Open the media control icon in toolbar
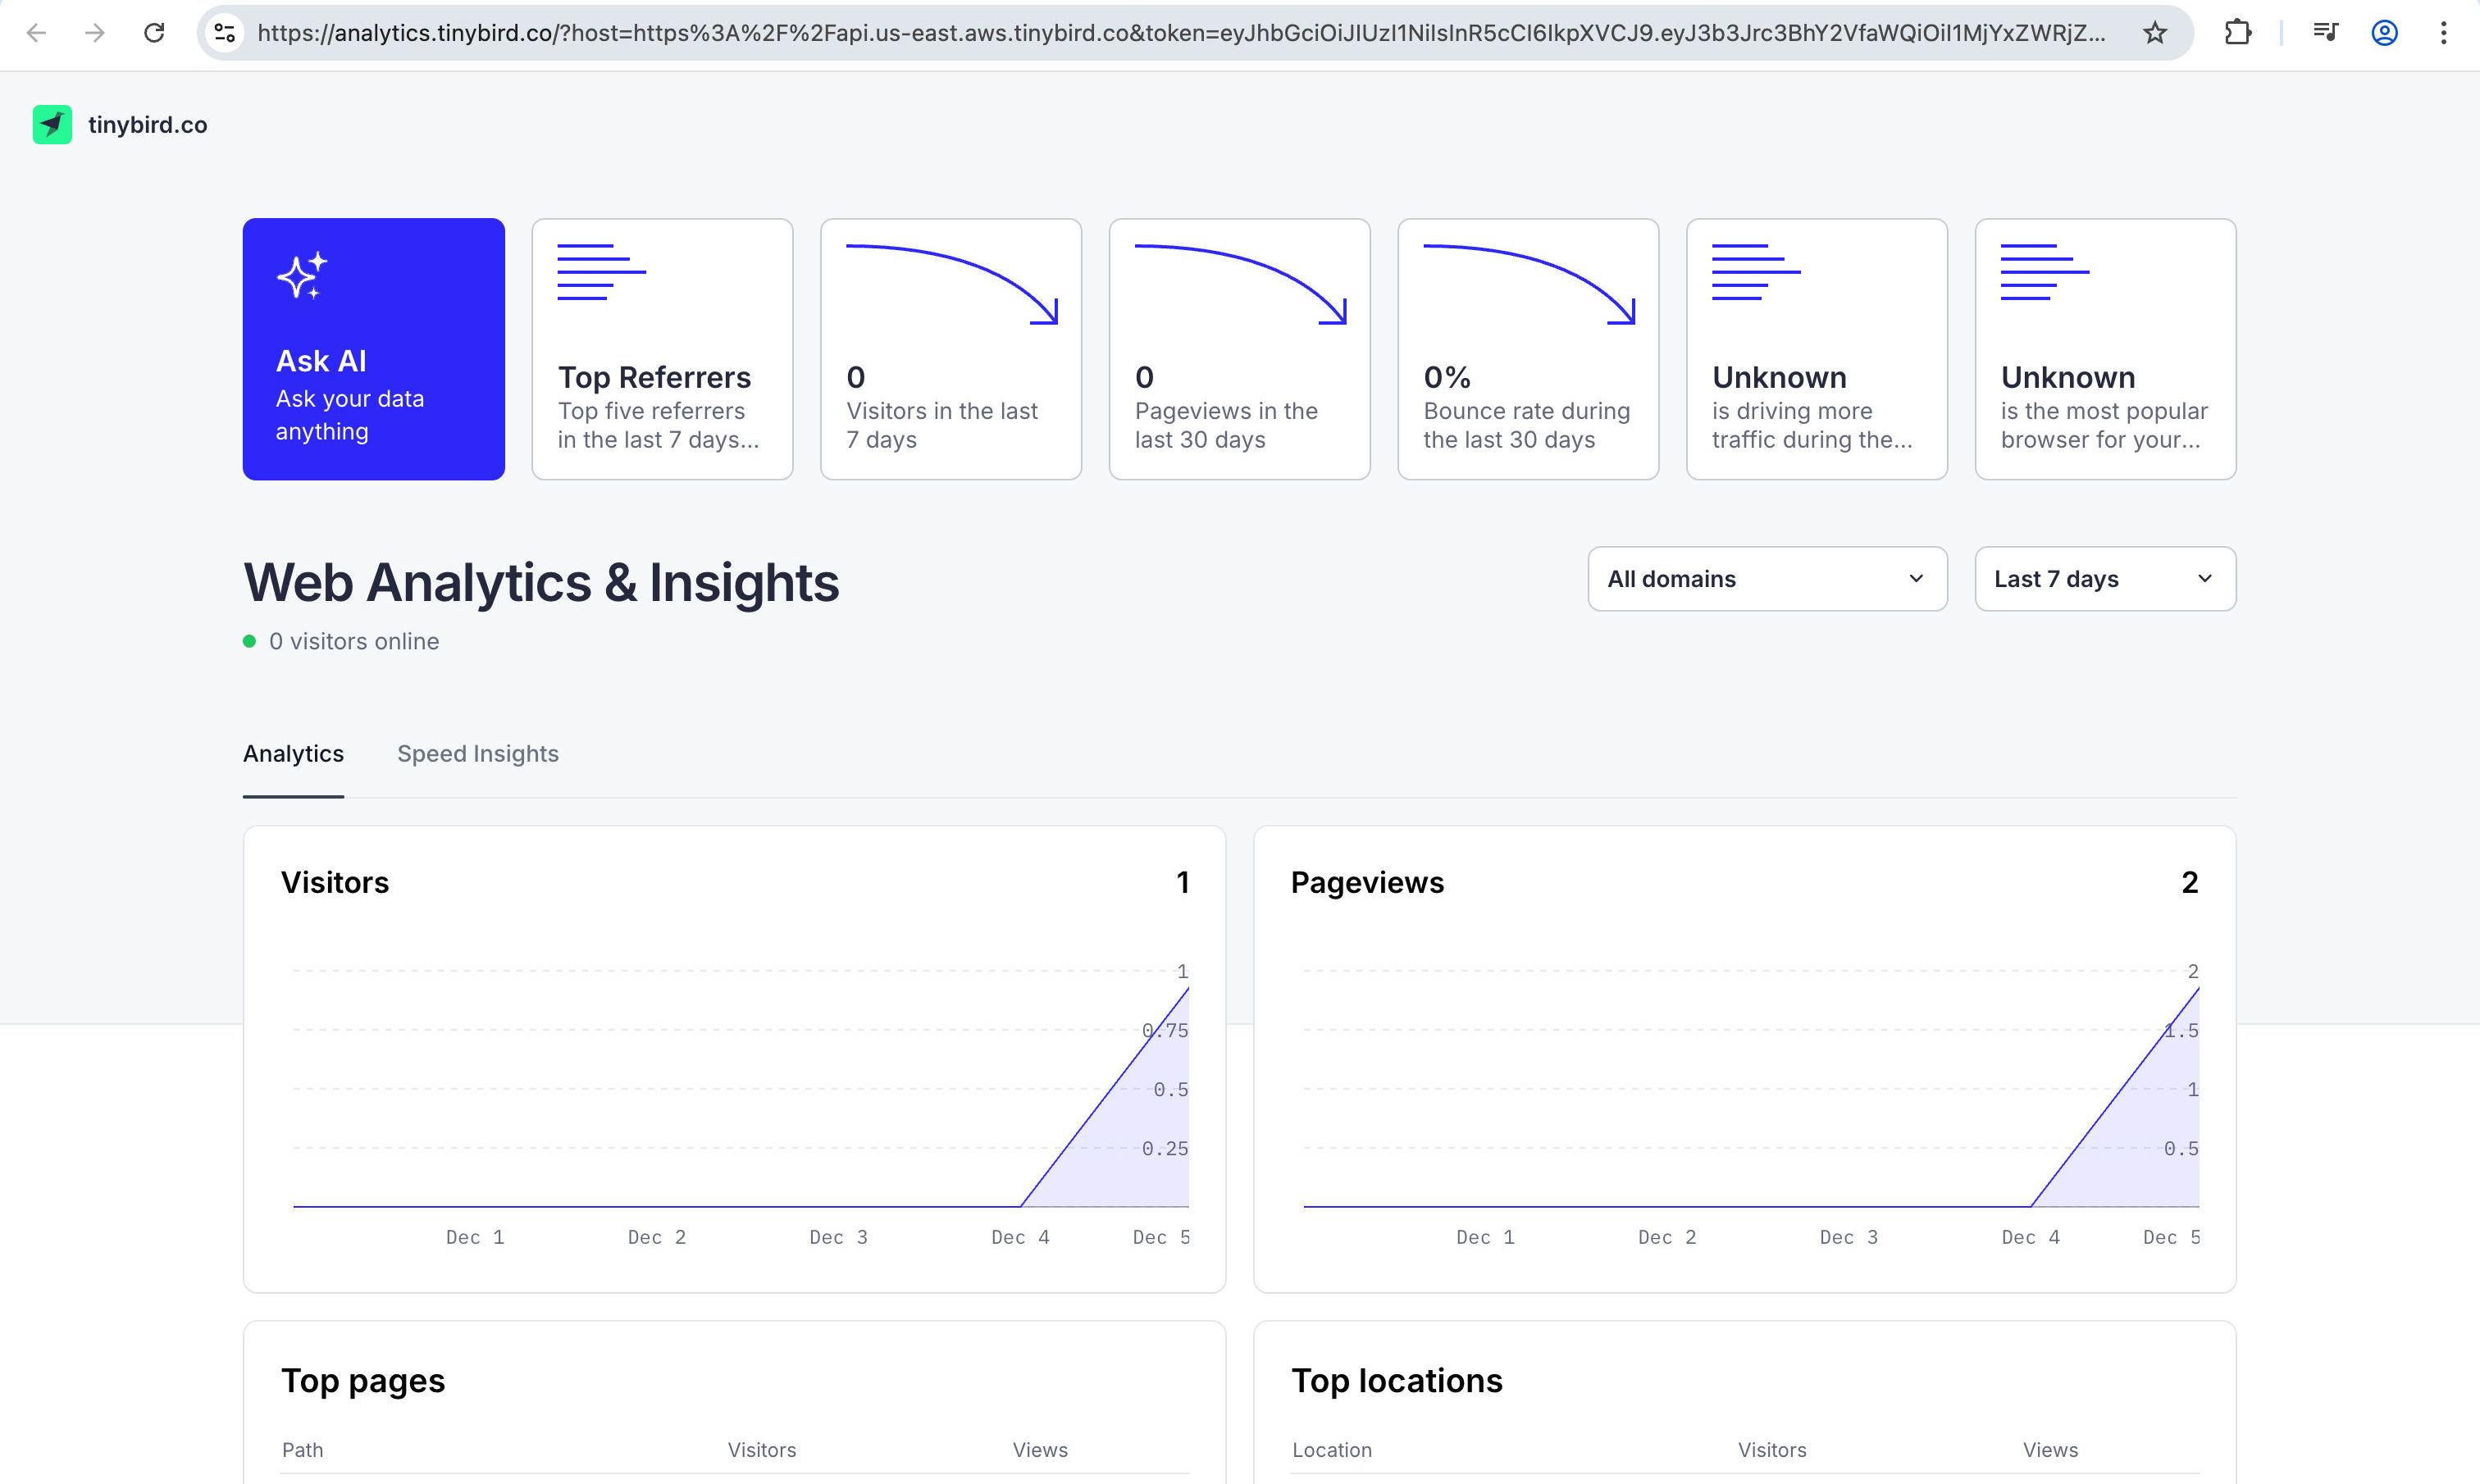 coord(2325,33)
